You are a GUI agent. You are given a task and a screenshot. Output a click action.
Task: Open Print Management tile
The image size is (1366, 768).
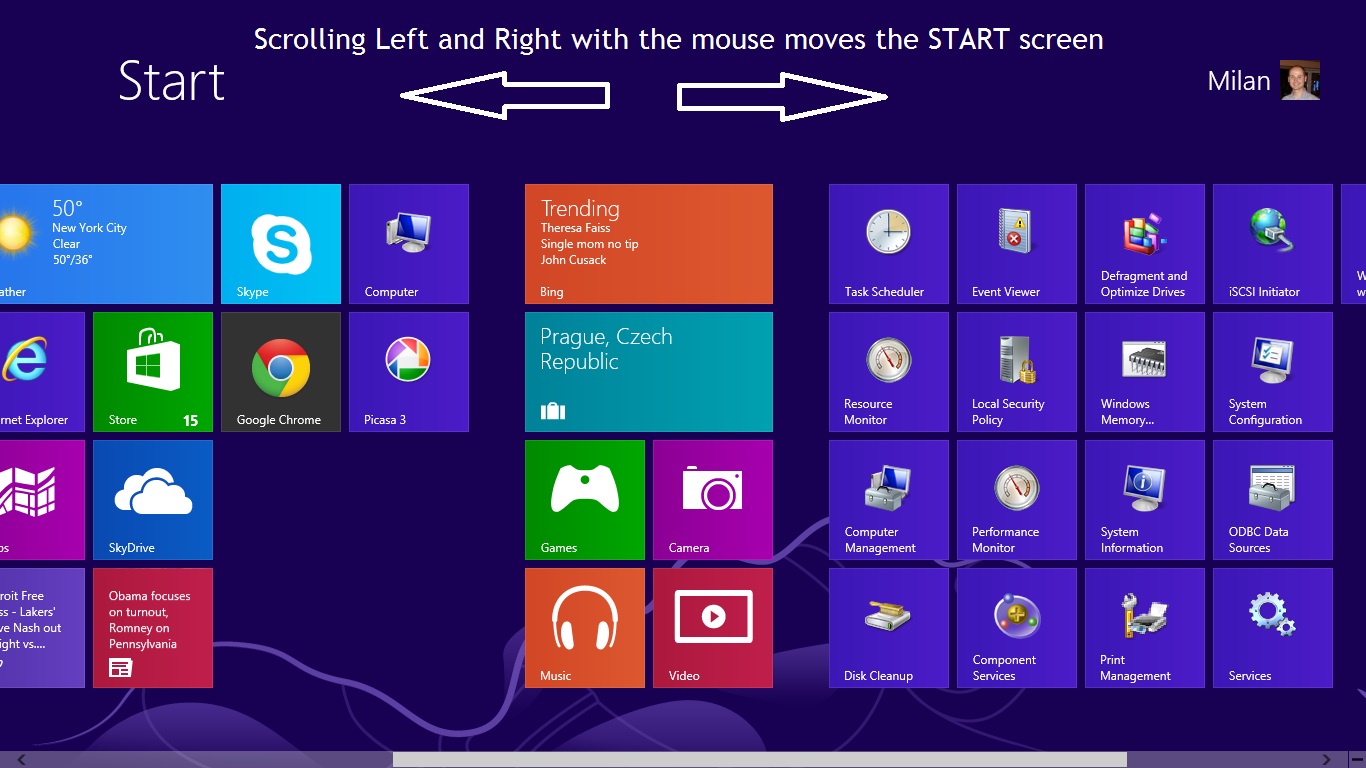pos(1145,628)
